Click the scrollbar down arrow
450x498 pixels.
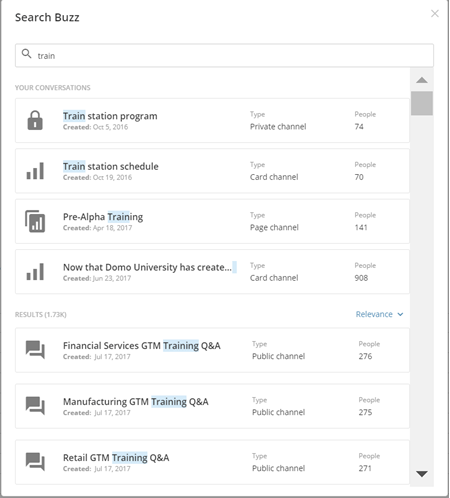pos(422,474)
